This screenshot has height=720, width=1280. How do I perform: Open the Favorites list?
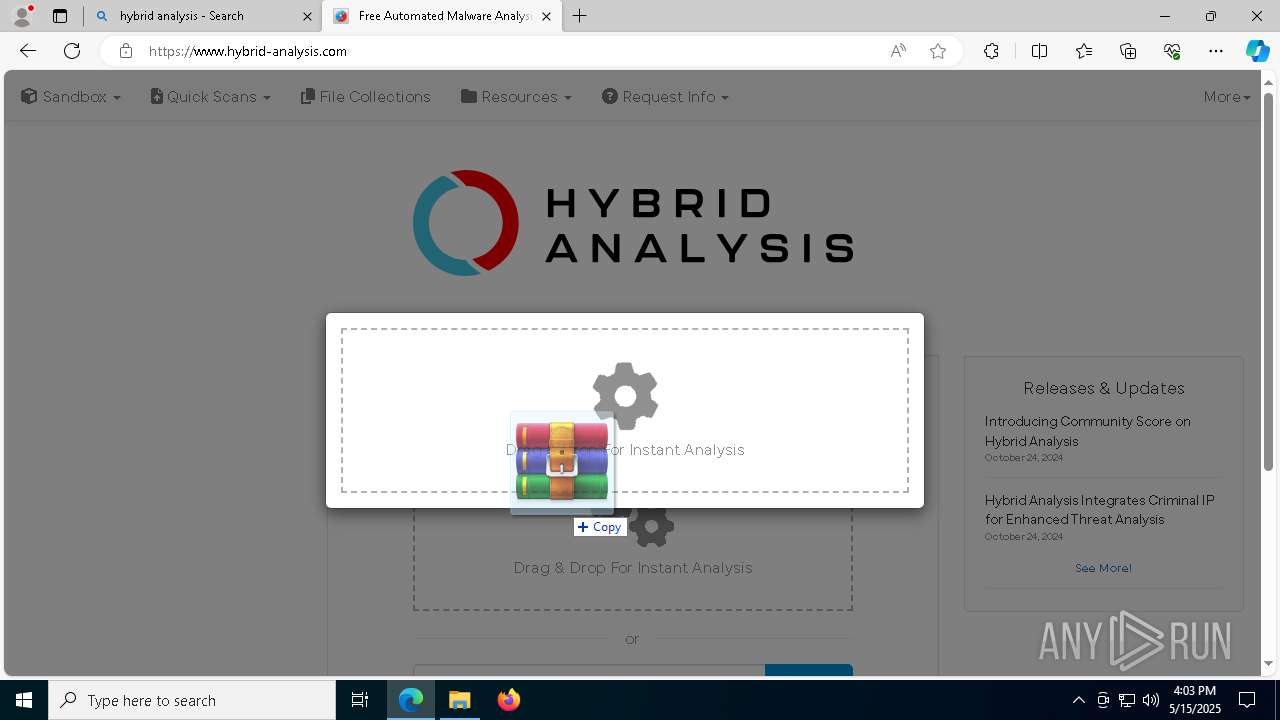click(1084, 51)
